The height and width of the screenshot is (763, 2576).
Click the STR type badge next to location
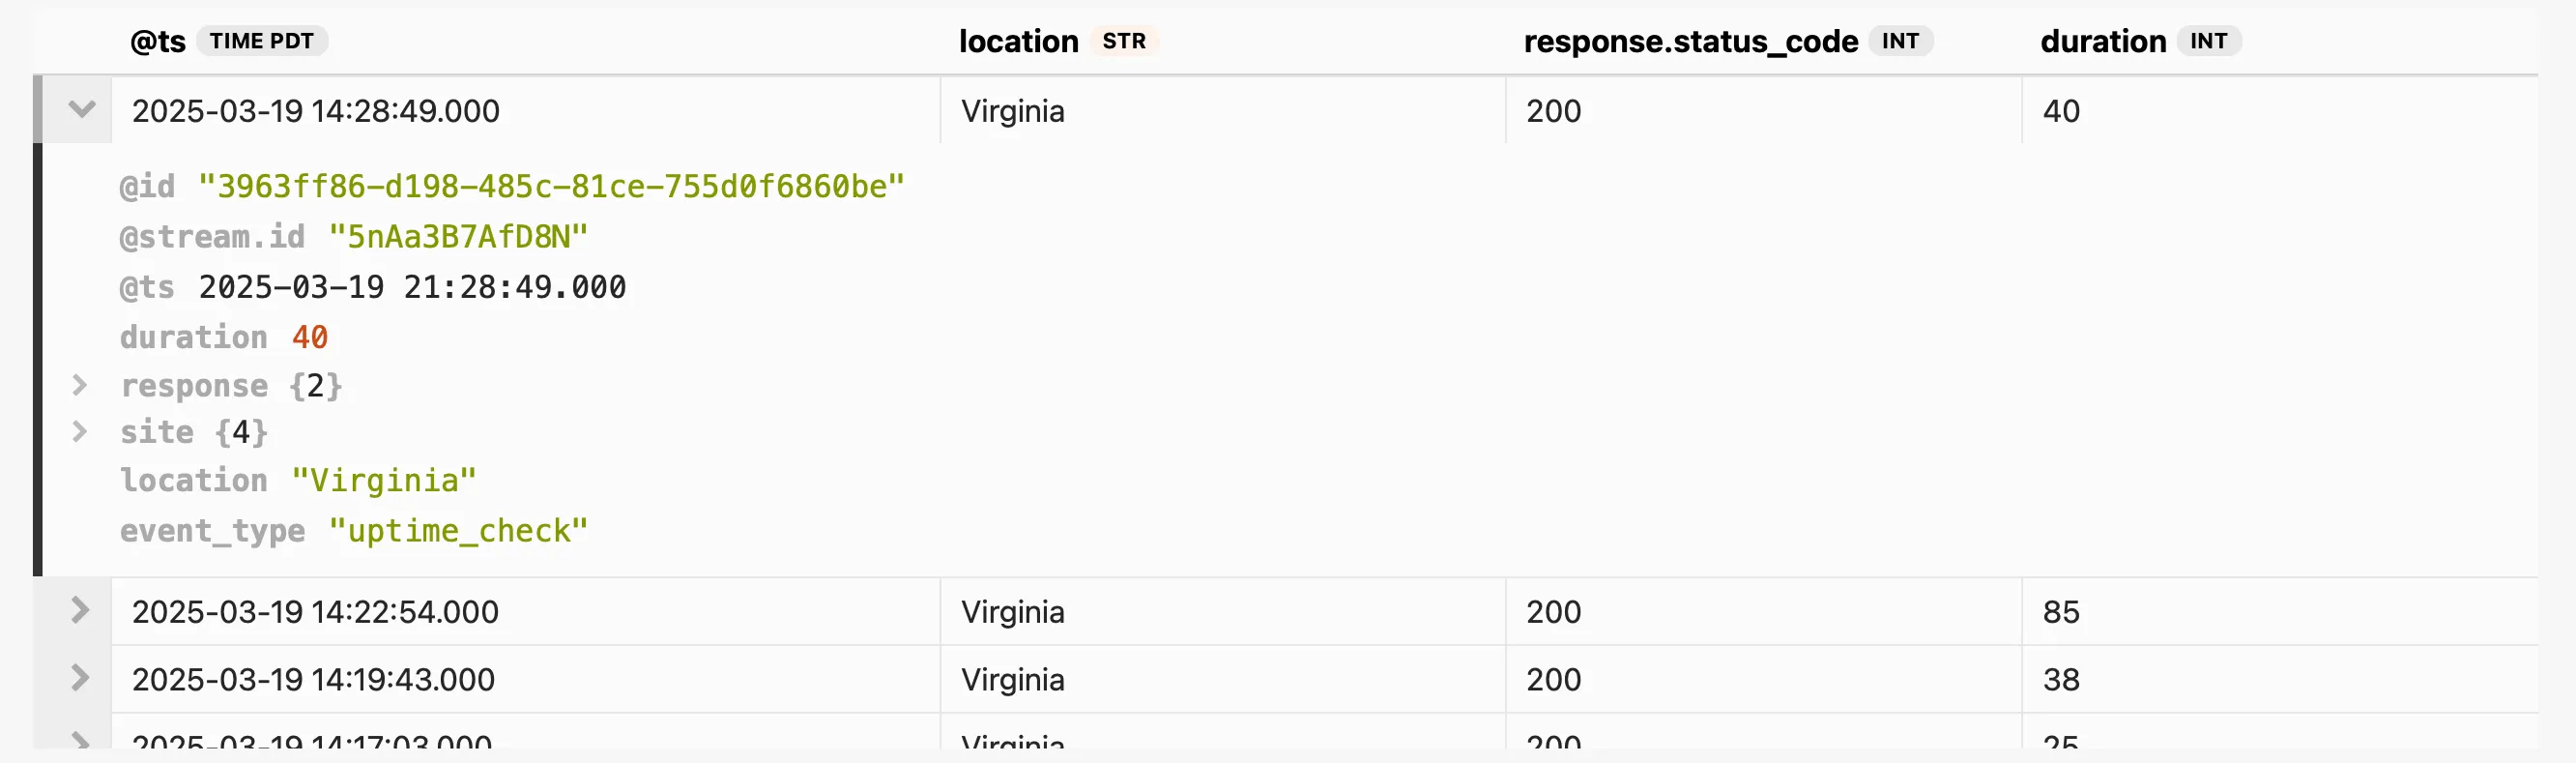(x=1127, y=42)
